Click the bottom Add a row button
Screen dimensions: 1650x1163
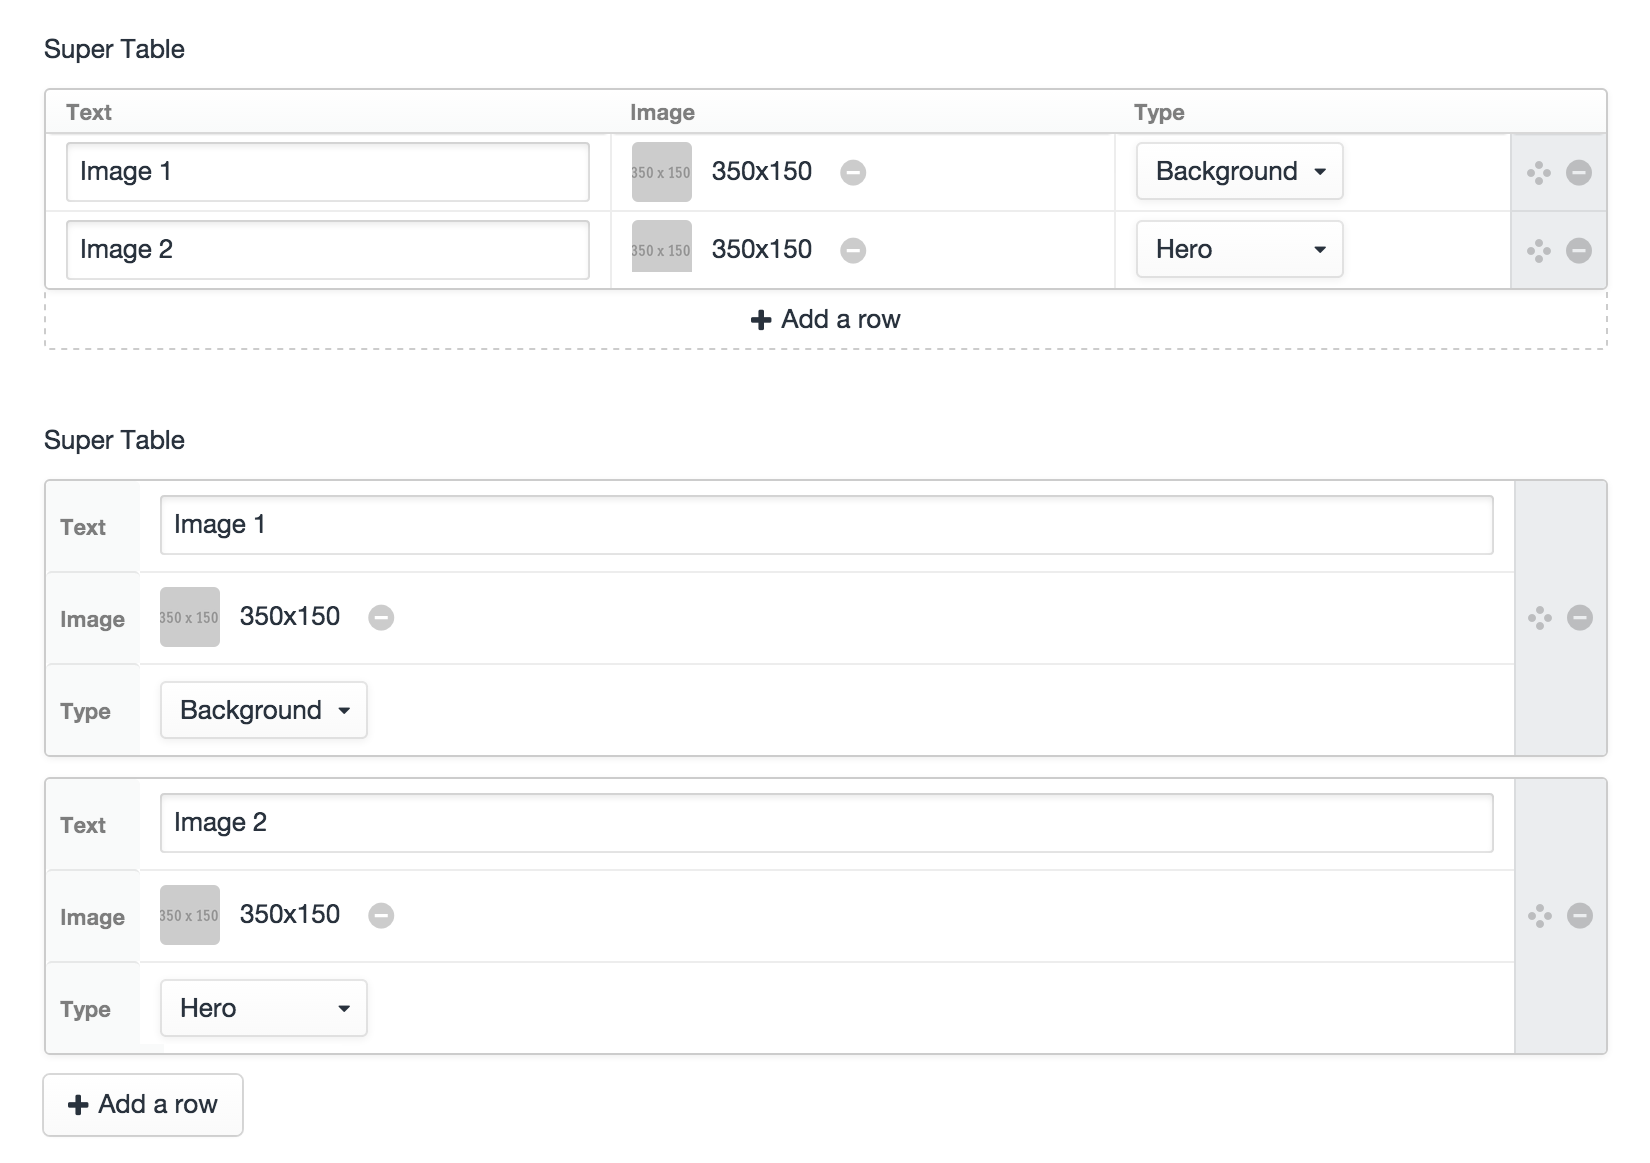[x=143, y=1105]
